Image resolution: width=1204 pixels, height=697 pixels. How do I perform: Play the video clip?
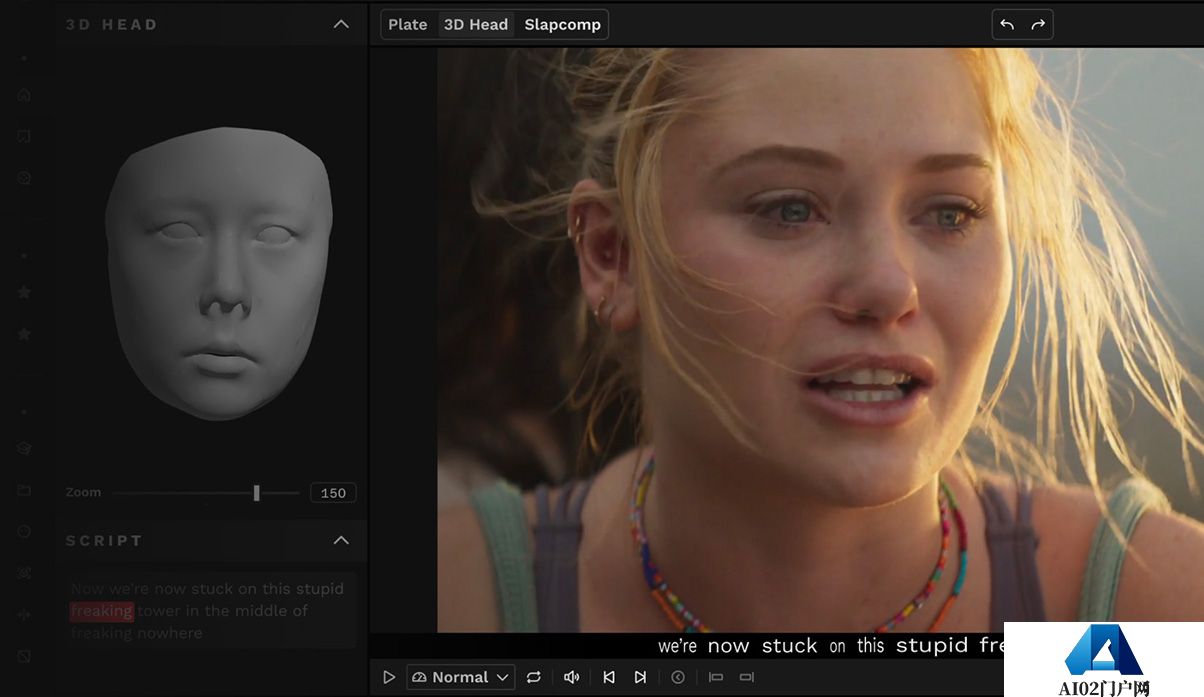[389, 677]
